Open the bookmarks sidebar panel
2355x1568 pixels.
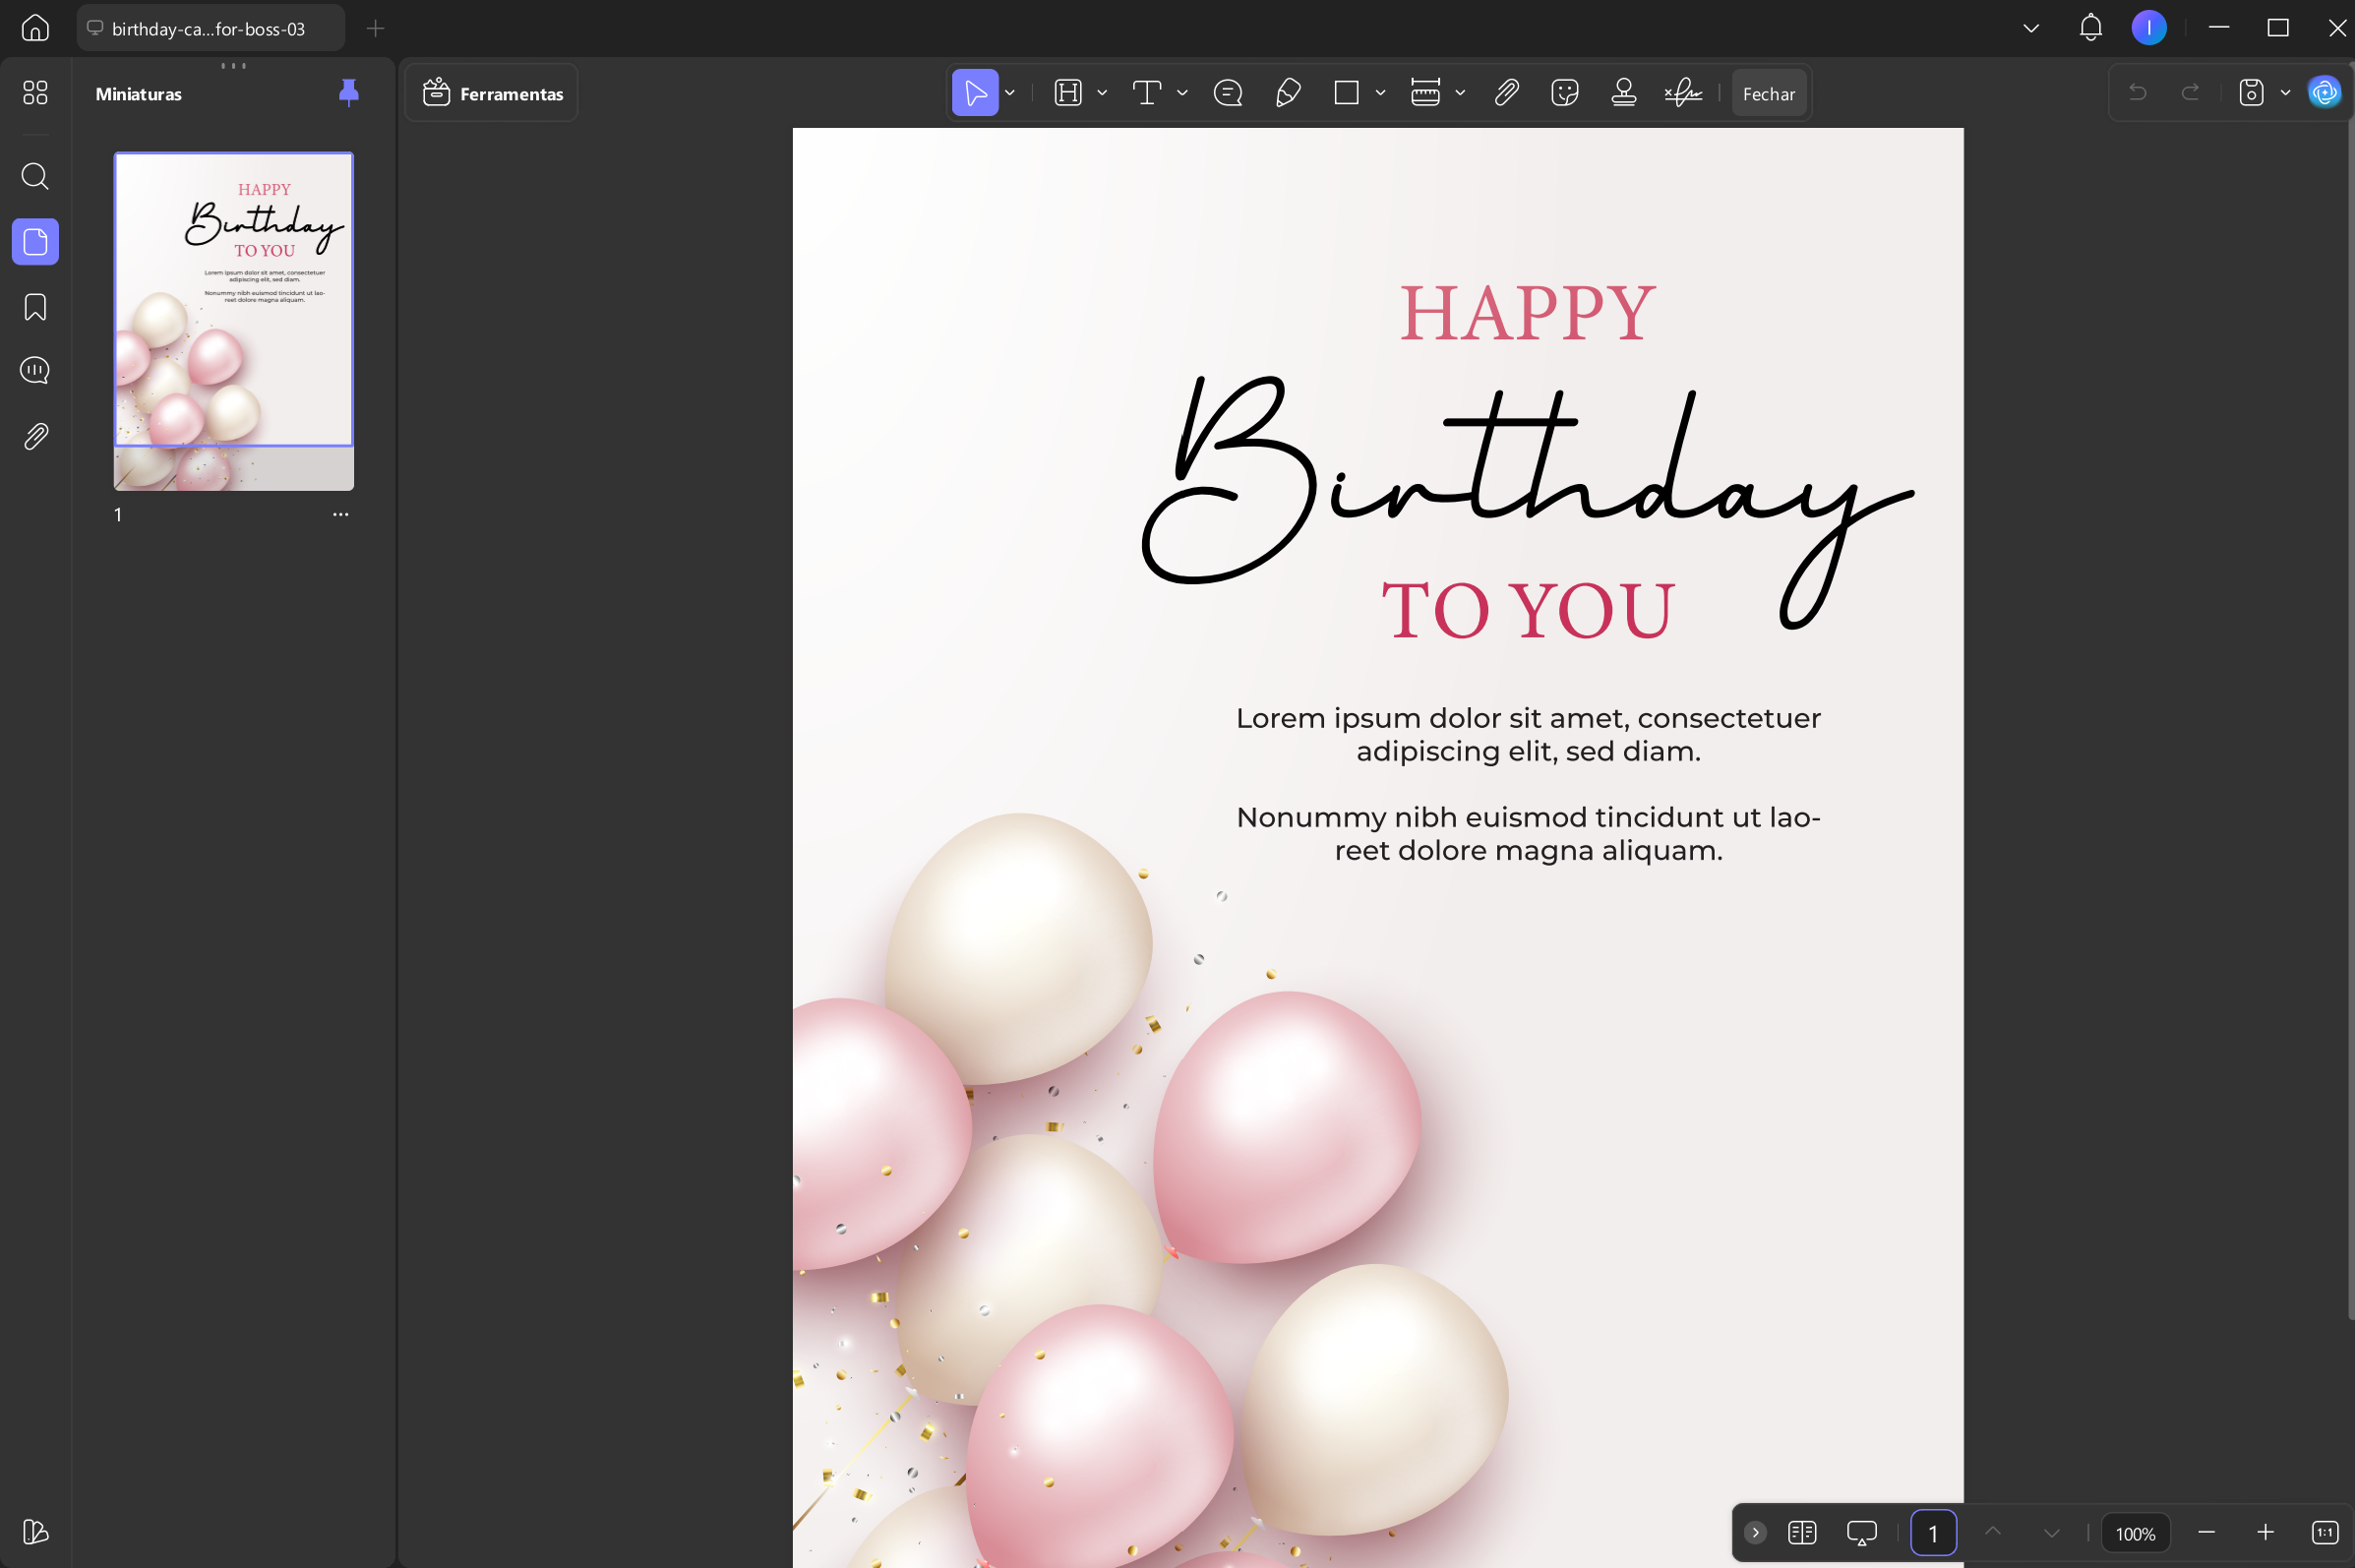[35, 307]
